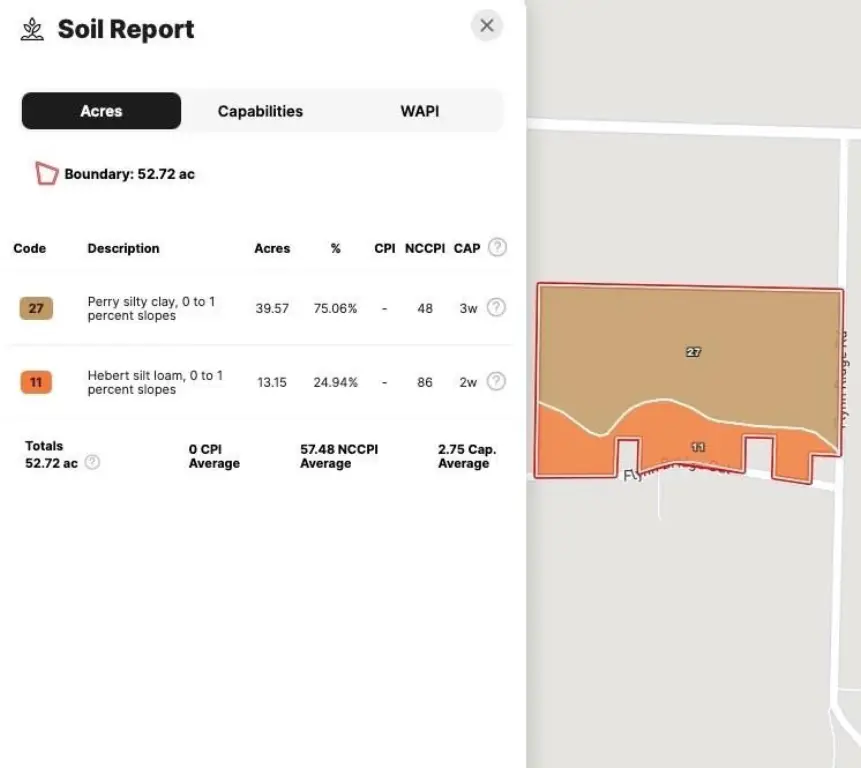Open help icon for Perry silty clay row
Image resolution: width=861 pixels, height=768 pixels.
[x=496, y=308]
